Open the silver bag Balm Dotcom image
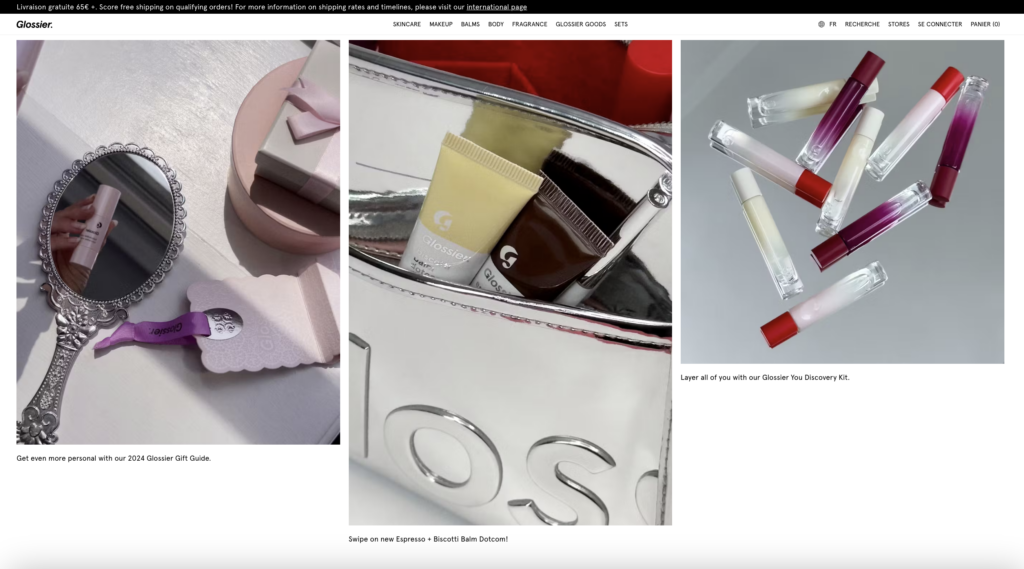Image resolution: width=1024 pixels, height=569 pixels. (510, 283)
